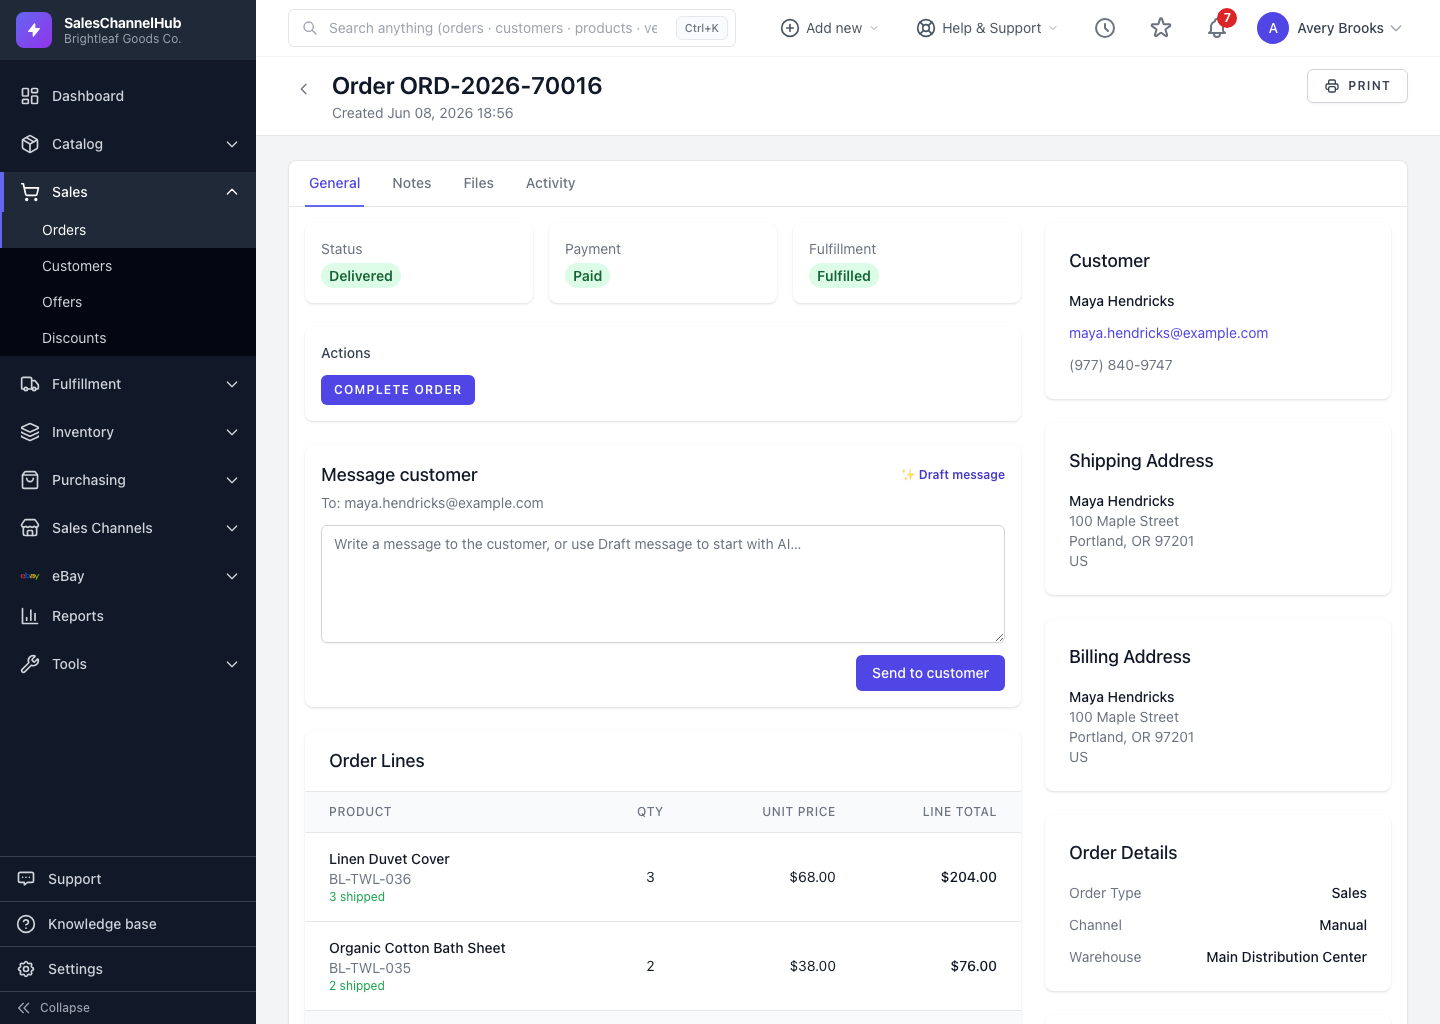The width and height of the screenshot is (1440, 1024).
Task: Click the customer email link
Action: pos(1168,333)
